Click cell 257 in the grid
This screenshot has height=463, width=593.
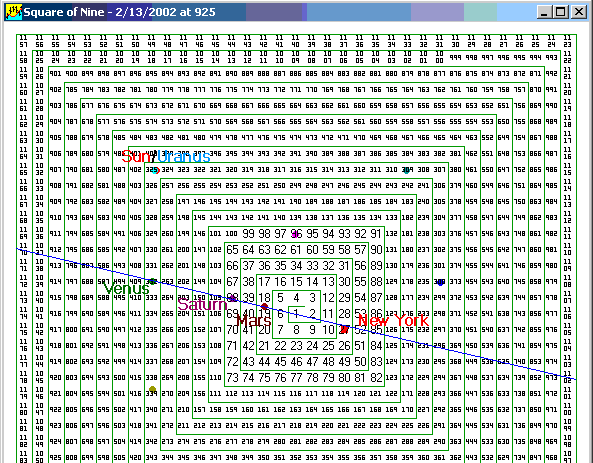click(x=168, y=186)
